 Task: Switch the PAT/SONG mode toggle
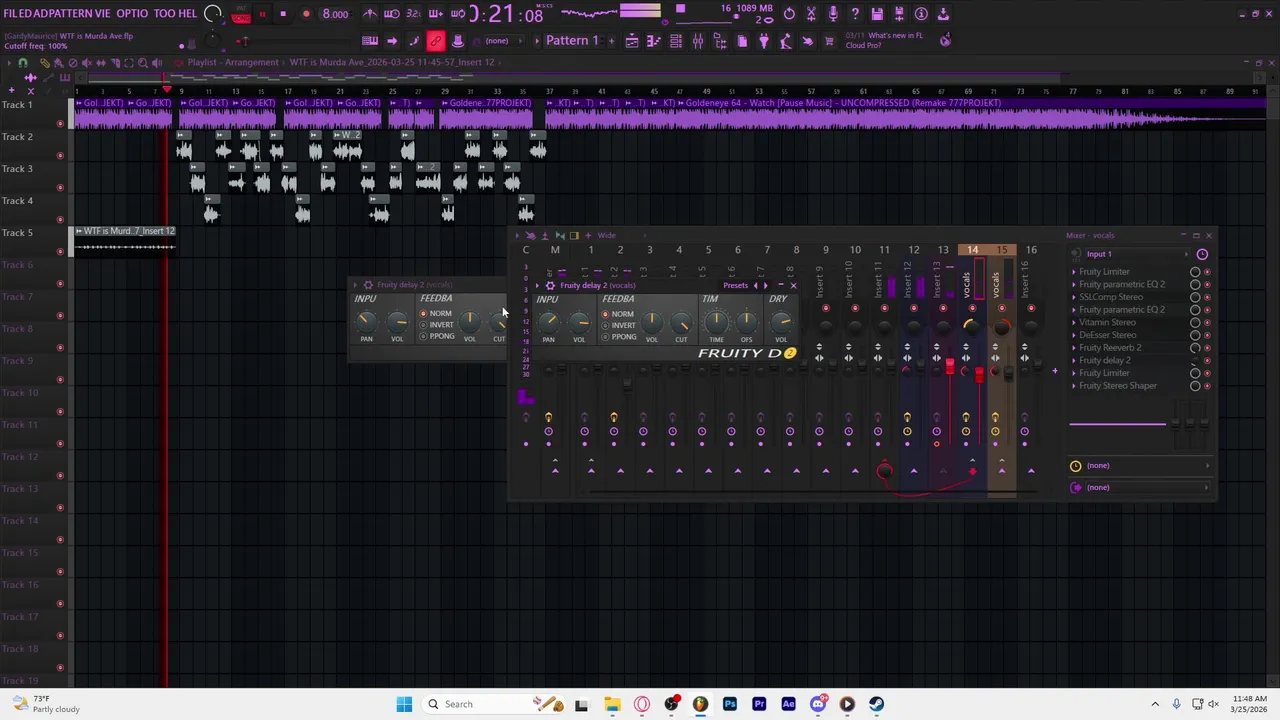coord(241,14)
